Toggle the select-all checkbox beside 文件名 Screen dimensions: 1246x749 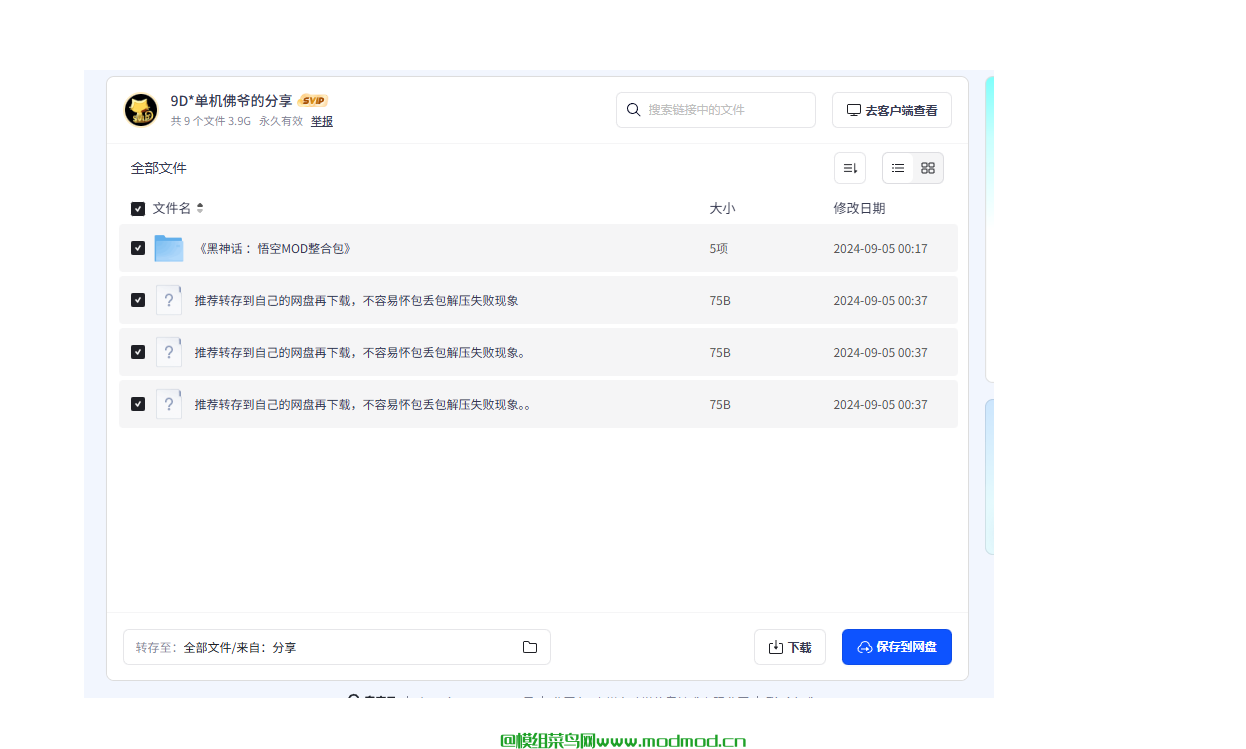coord(138,209)
